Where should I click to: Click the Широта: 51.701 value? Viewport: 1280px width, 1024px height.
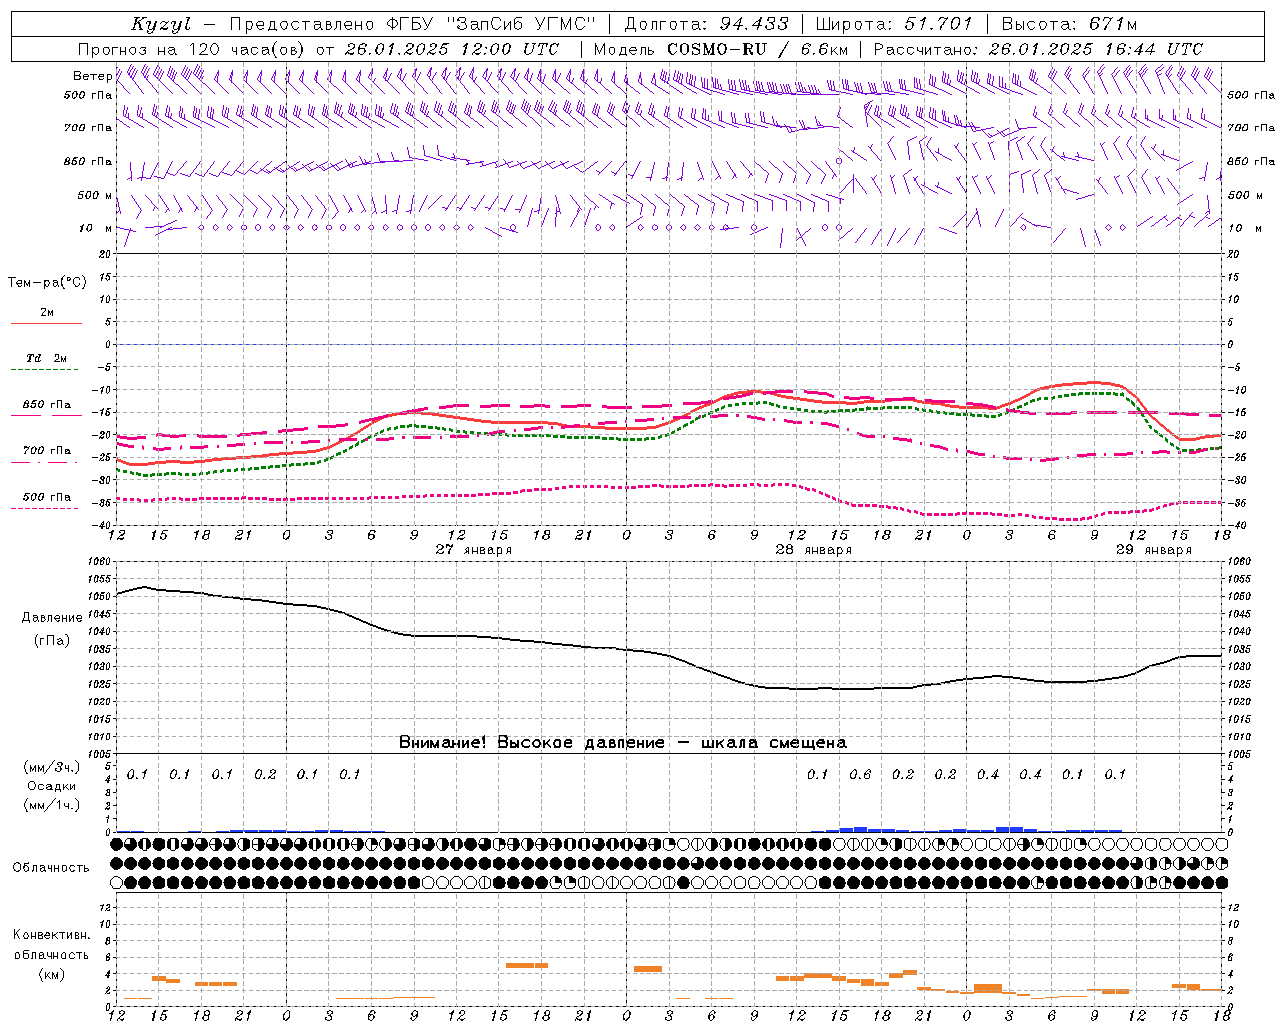[x=894, y=24]
